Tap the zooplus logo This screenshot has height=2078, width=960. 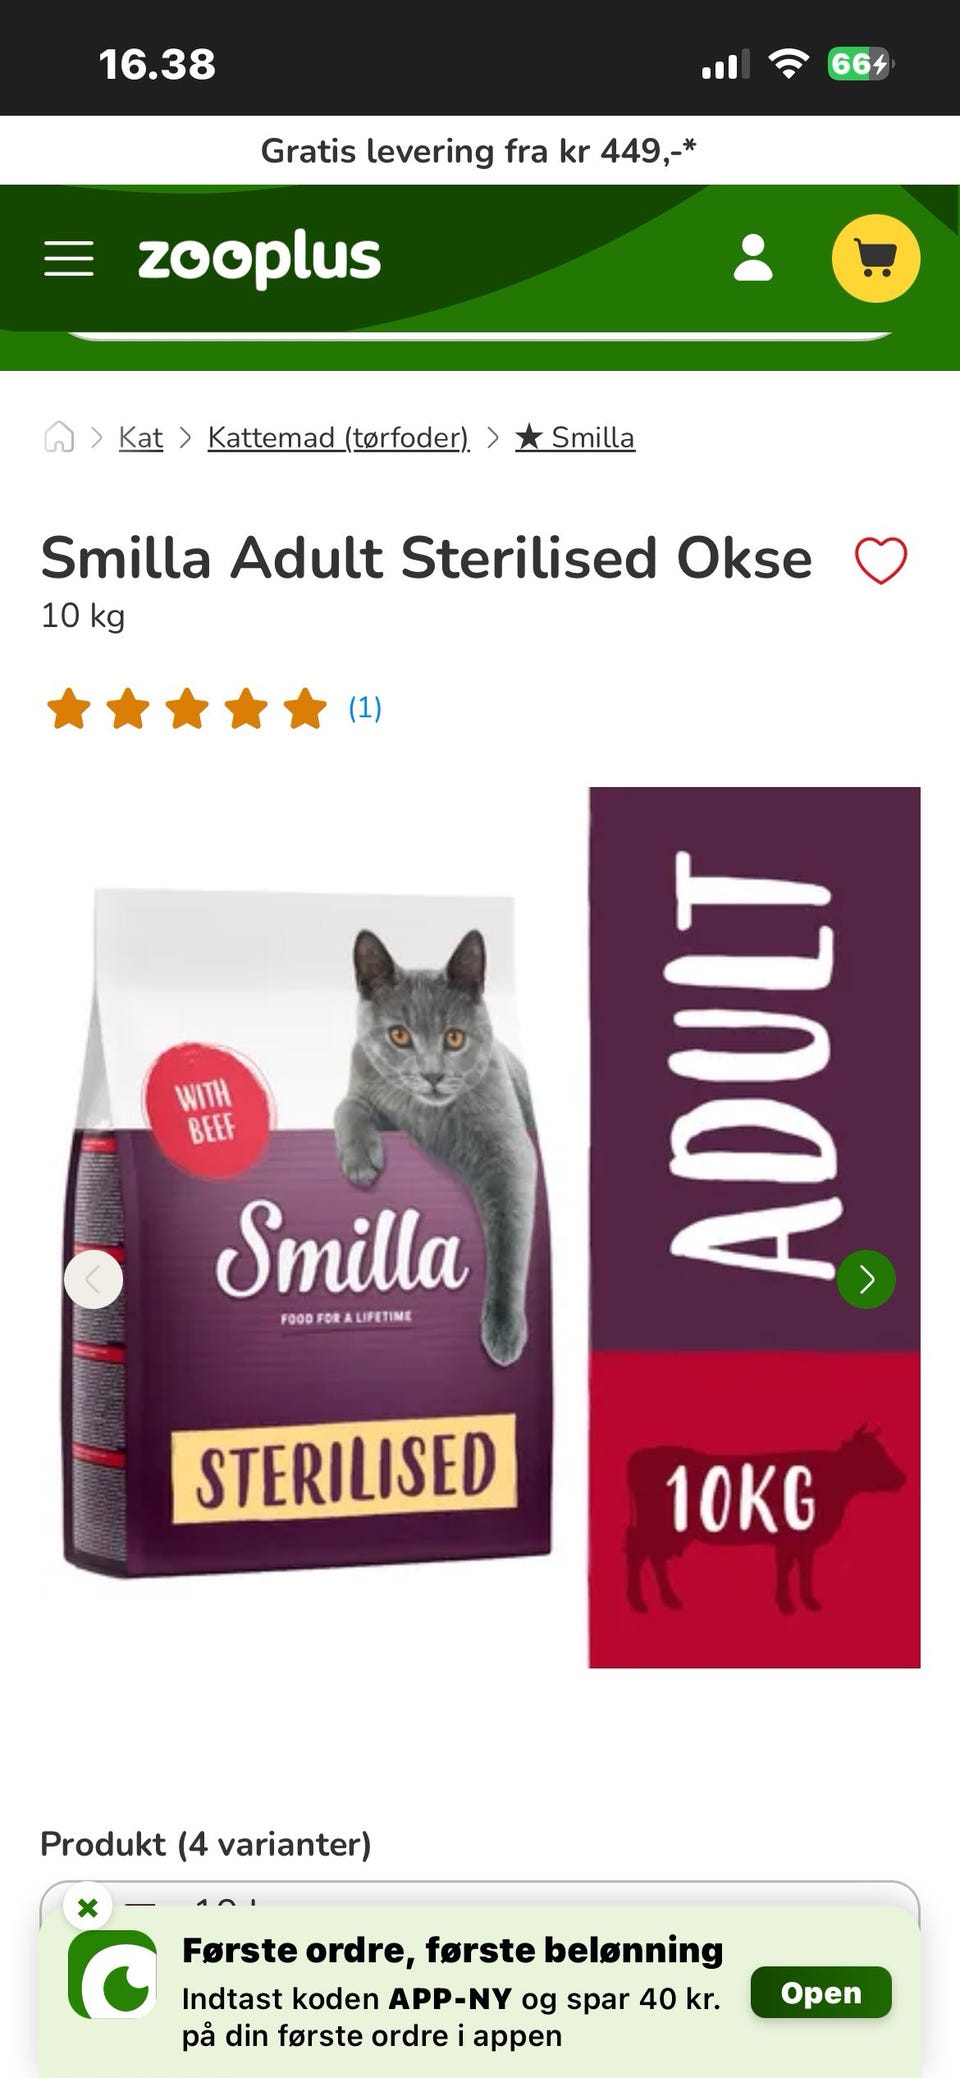[x=259, y=258]
